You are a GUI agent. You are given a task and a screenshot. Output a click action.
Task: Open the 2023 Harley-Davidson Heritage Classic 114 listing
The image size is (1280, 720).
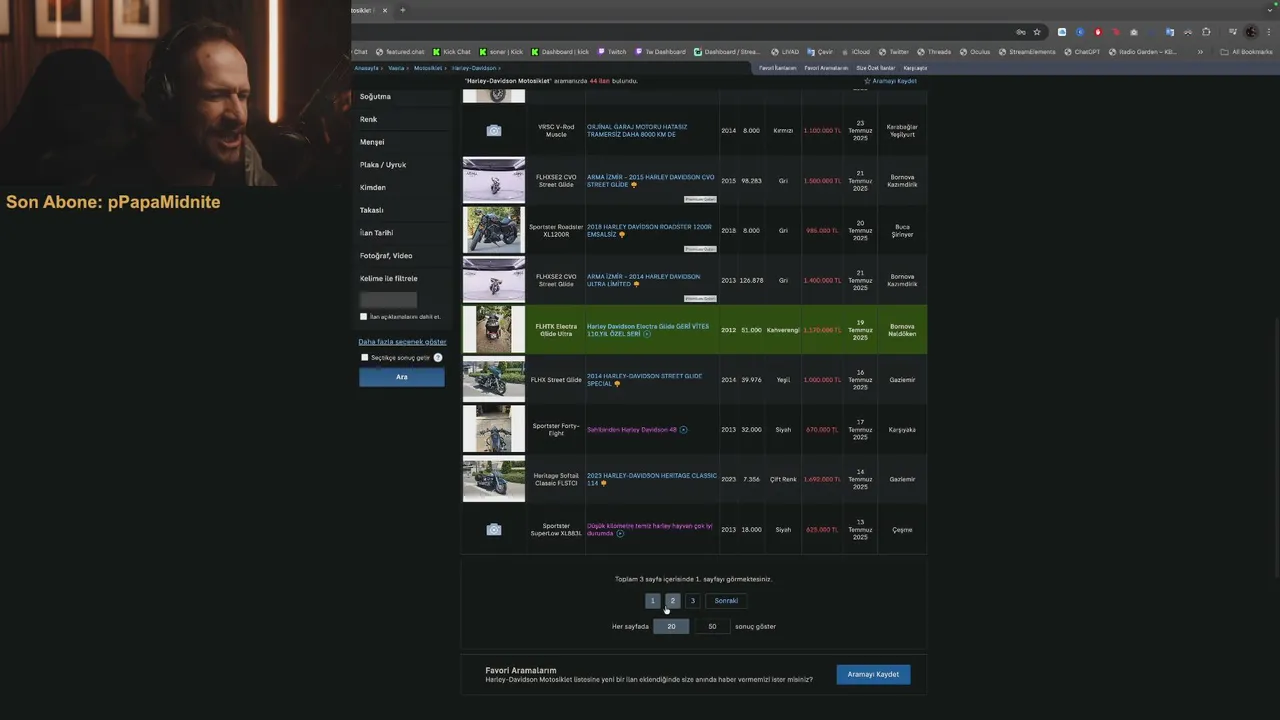[652, 479]
